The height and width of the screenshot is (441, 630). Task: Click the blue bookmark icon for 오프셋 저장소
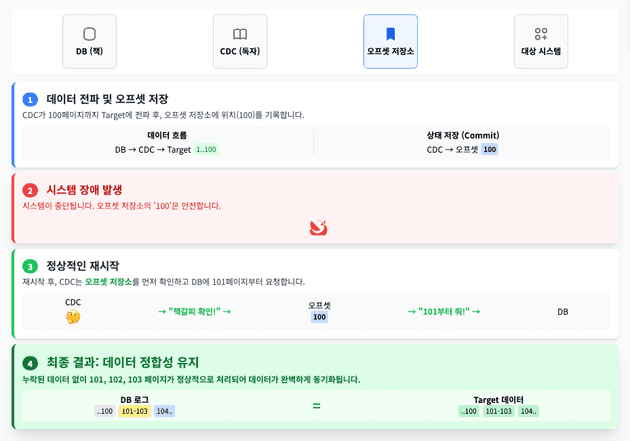(x=391, y=34)
